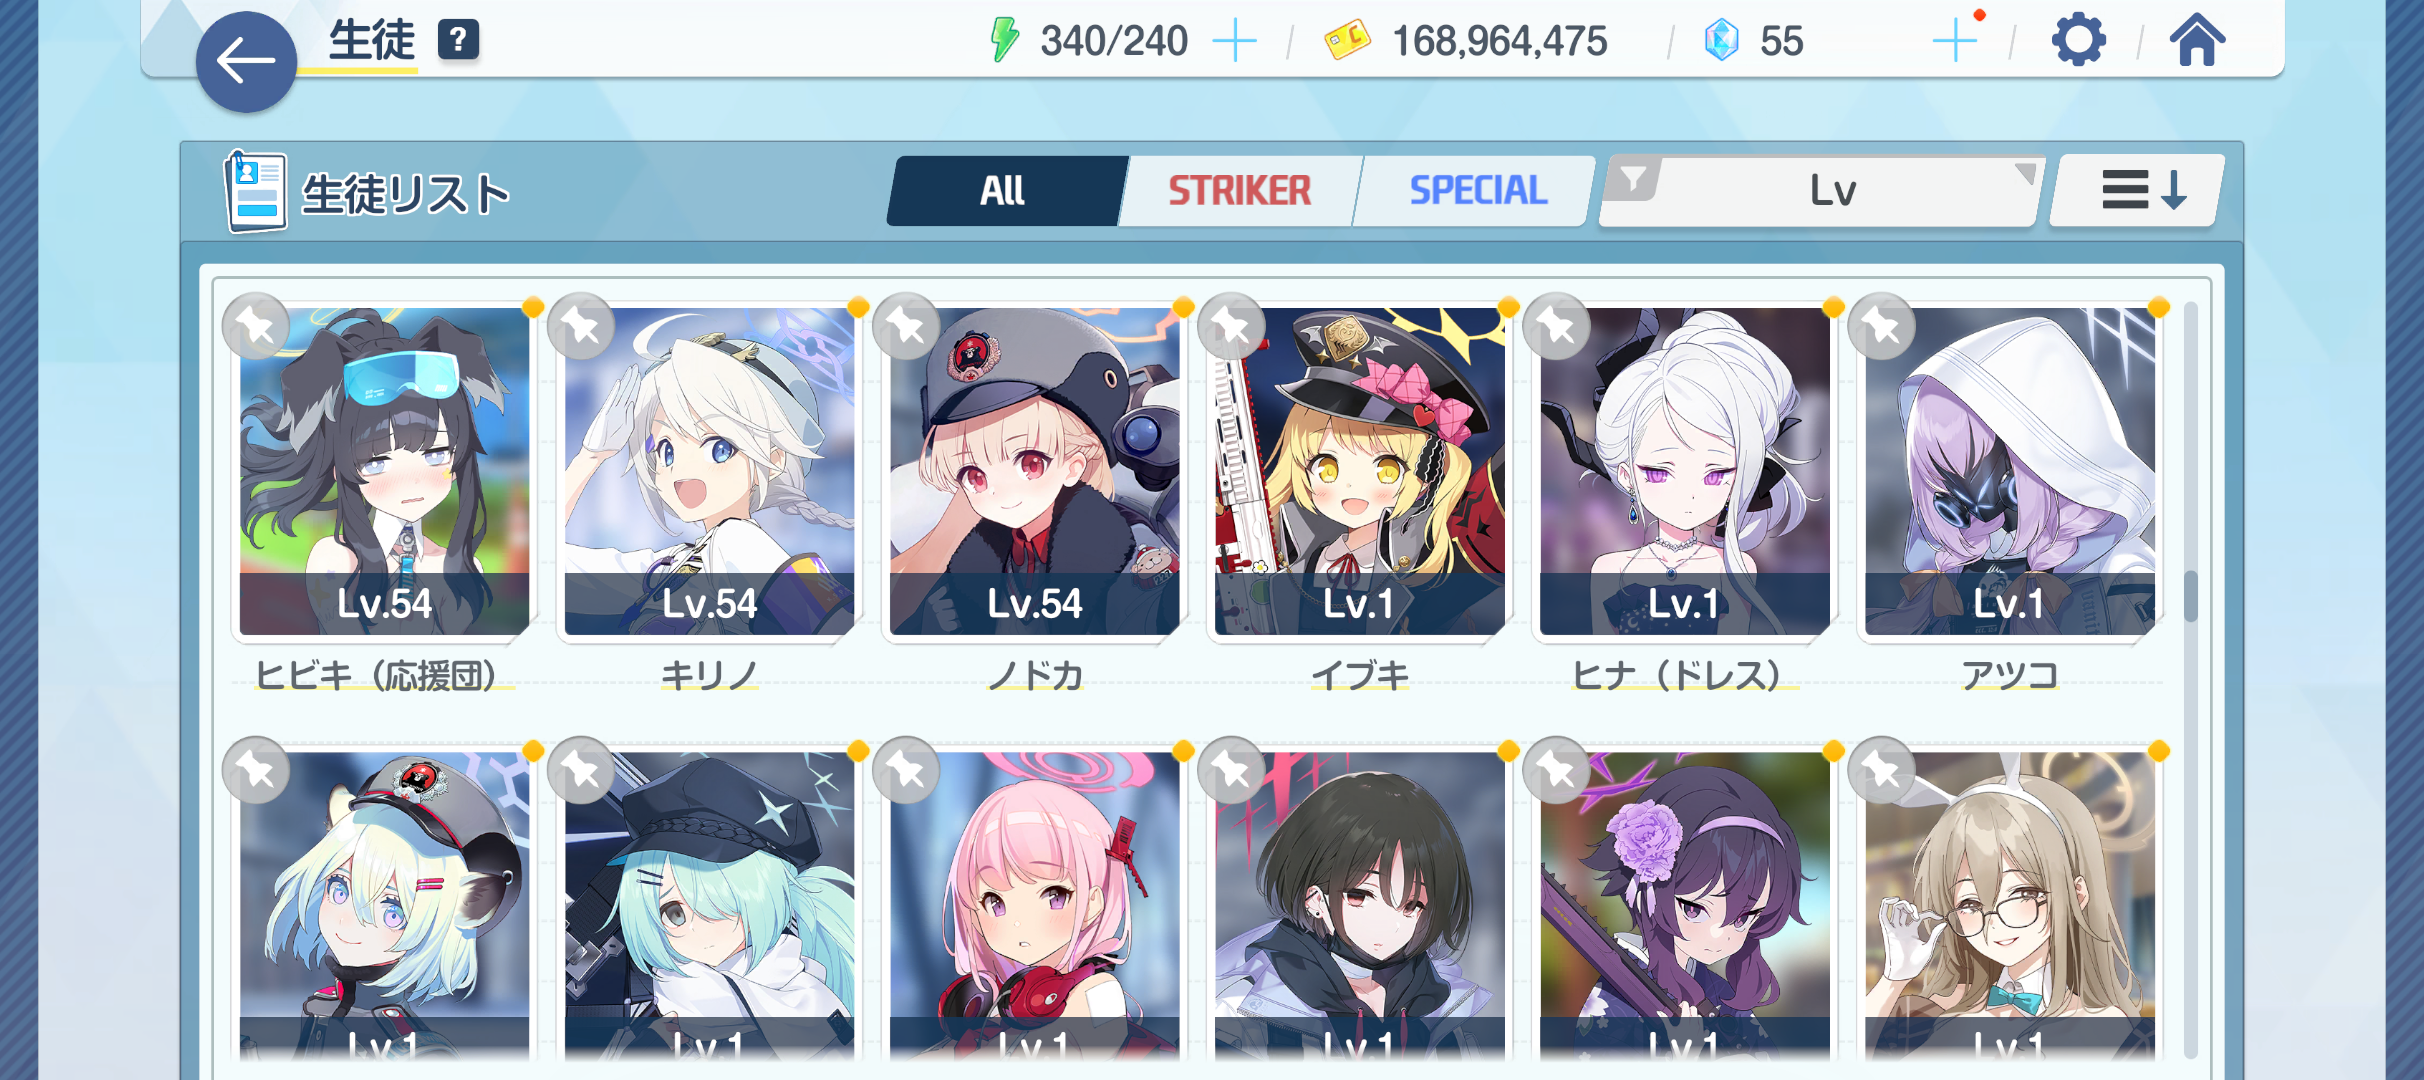The height and width of the screenshot is (1080, 2424).
Task: Open ノドカ student details
Action: tap(1034, 471)
